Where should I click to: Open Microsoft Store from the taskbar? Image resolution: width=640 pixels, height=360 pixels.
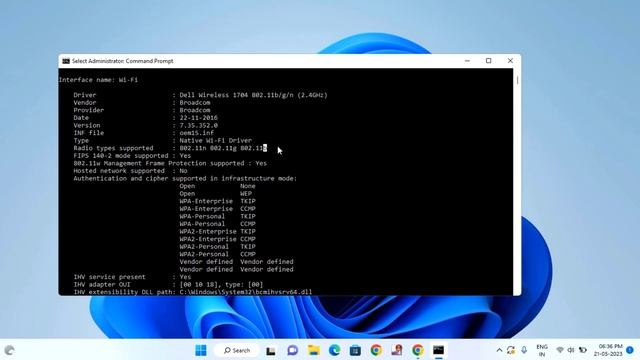(355, 350)
